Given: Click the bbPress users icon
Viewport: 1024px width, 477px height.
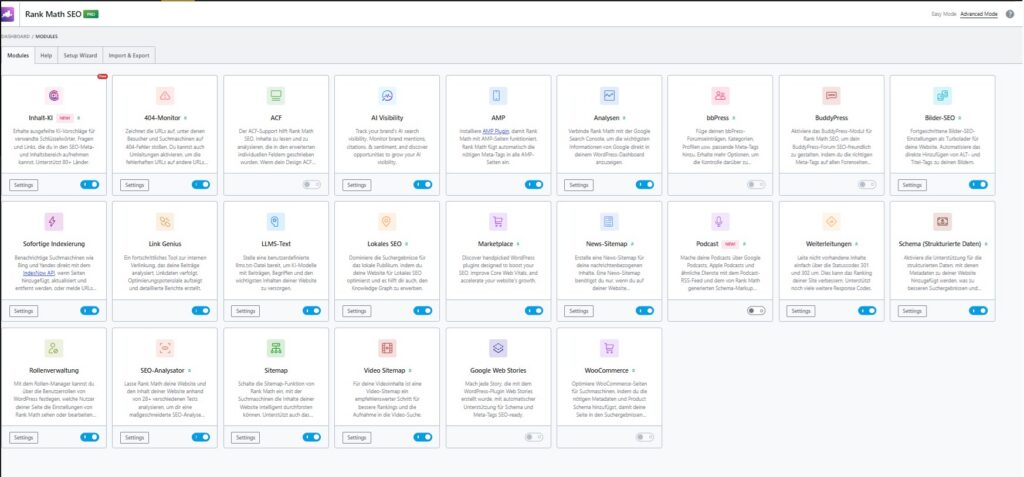Looking at the screenshot, I should pyautogui.click(x=720, y=96).
